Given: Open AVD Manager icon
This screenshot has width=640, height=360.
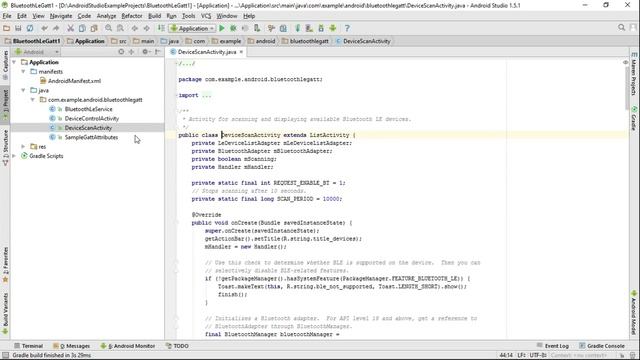Looking at the screenshot, I should point(309,28).
